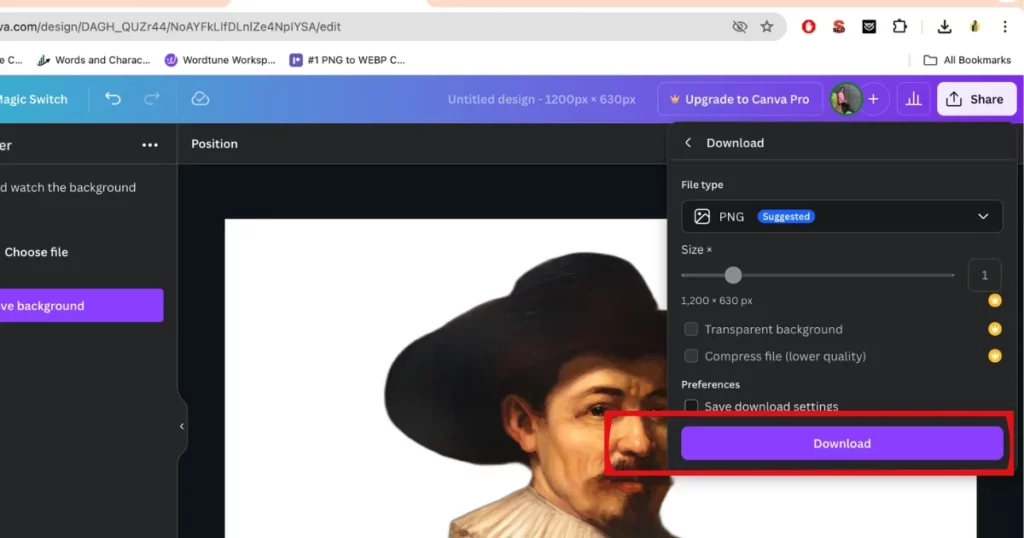The width and height of the screenshot is (1024, 538).
Task: Open the Opera red extension icon
Action: 808,27
